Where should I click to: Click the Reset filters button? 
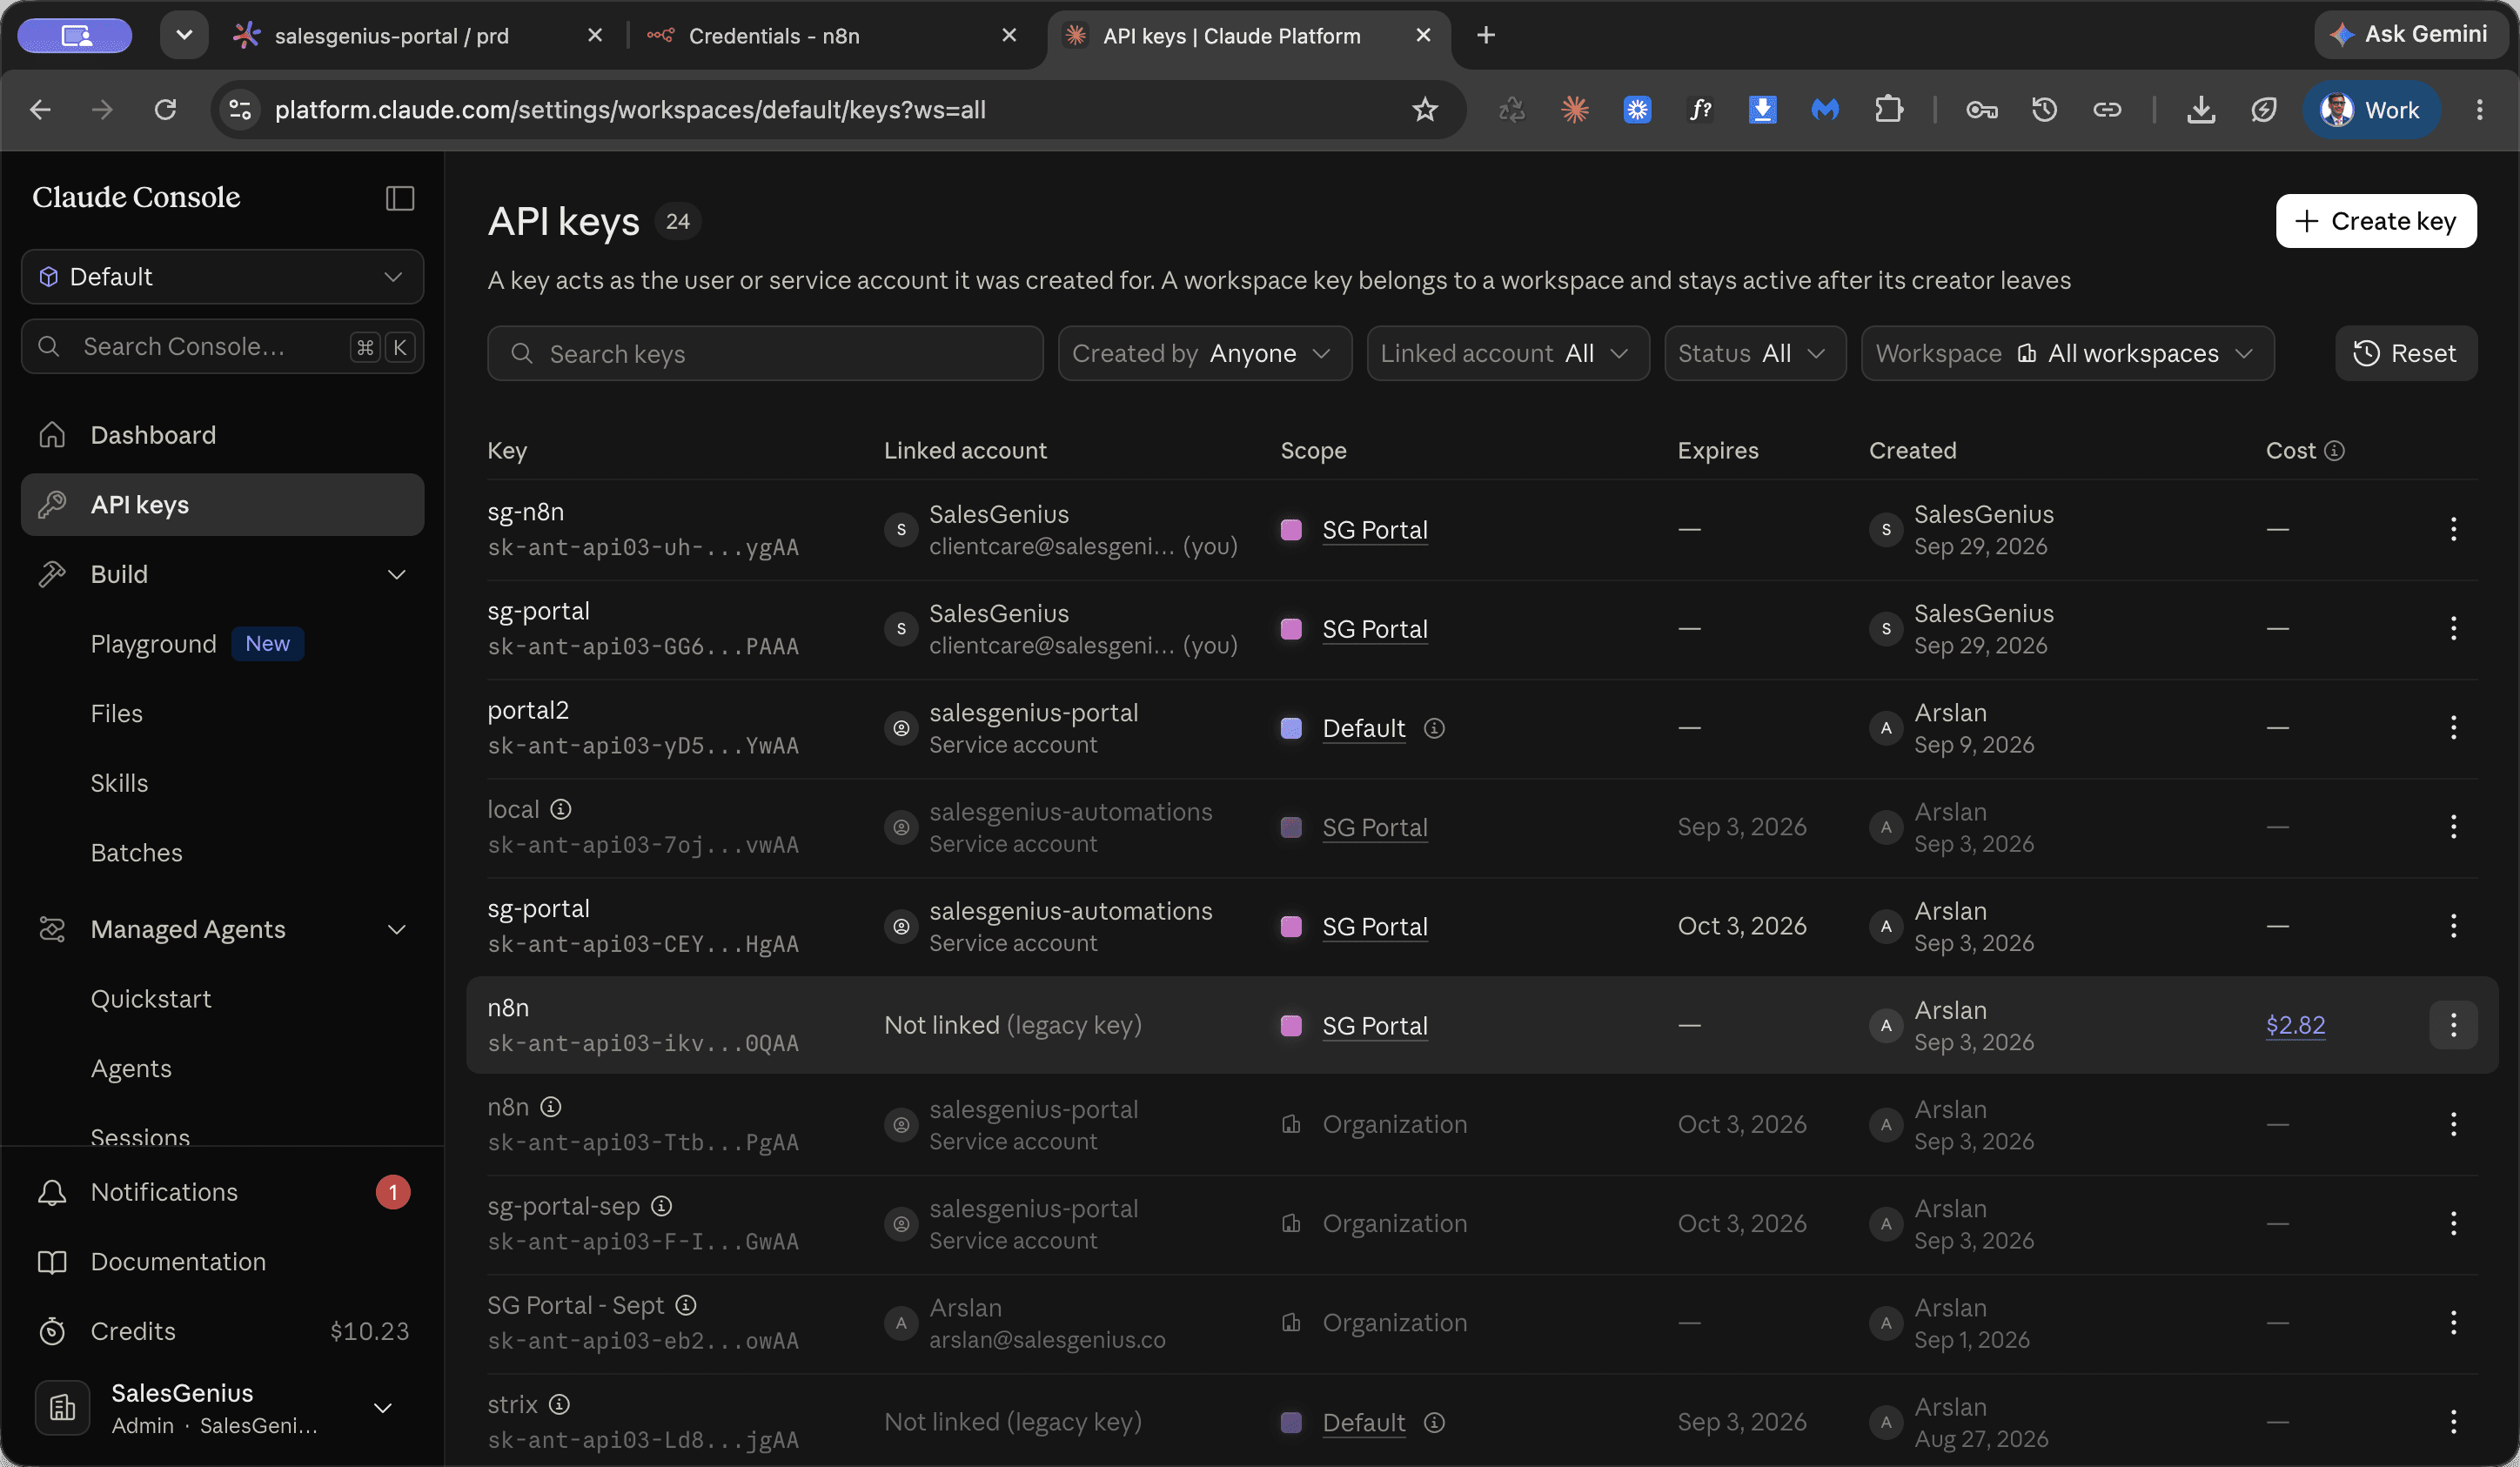click(x=2405, y=353)
